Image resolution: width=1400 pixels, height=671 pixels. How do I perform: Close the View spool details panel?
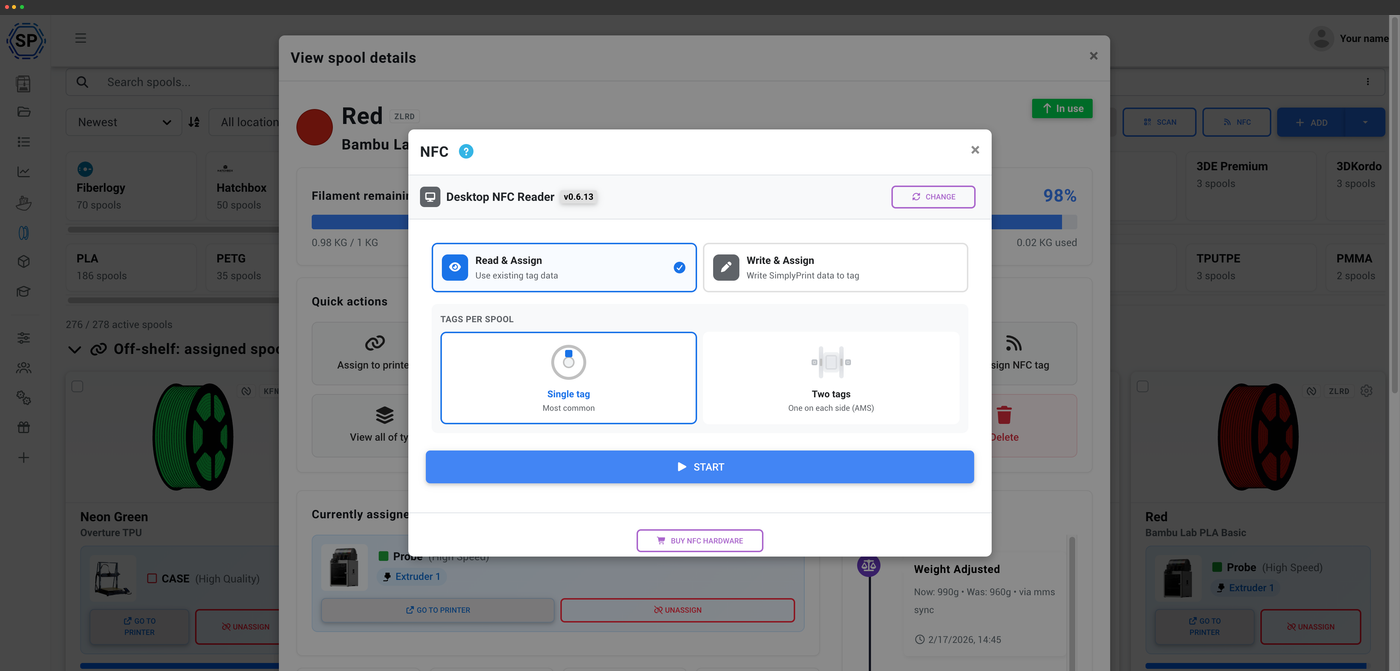tap(1093, 56)
